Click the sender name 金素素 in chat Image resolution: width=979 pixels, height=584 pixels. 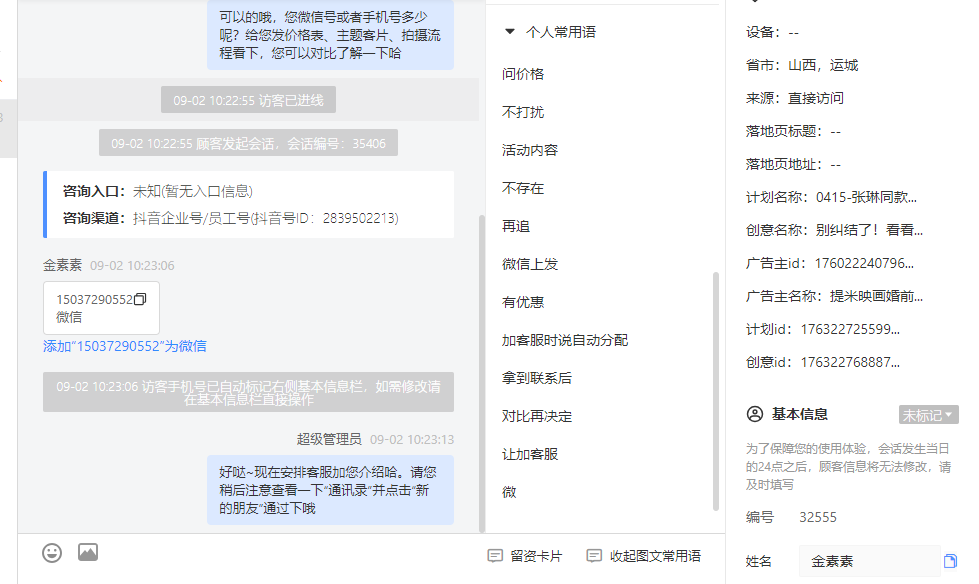62,265
